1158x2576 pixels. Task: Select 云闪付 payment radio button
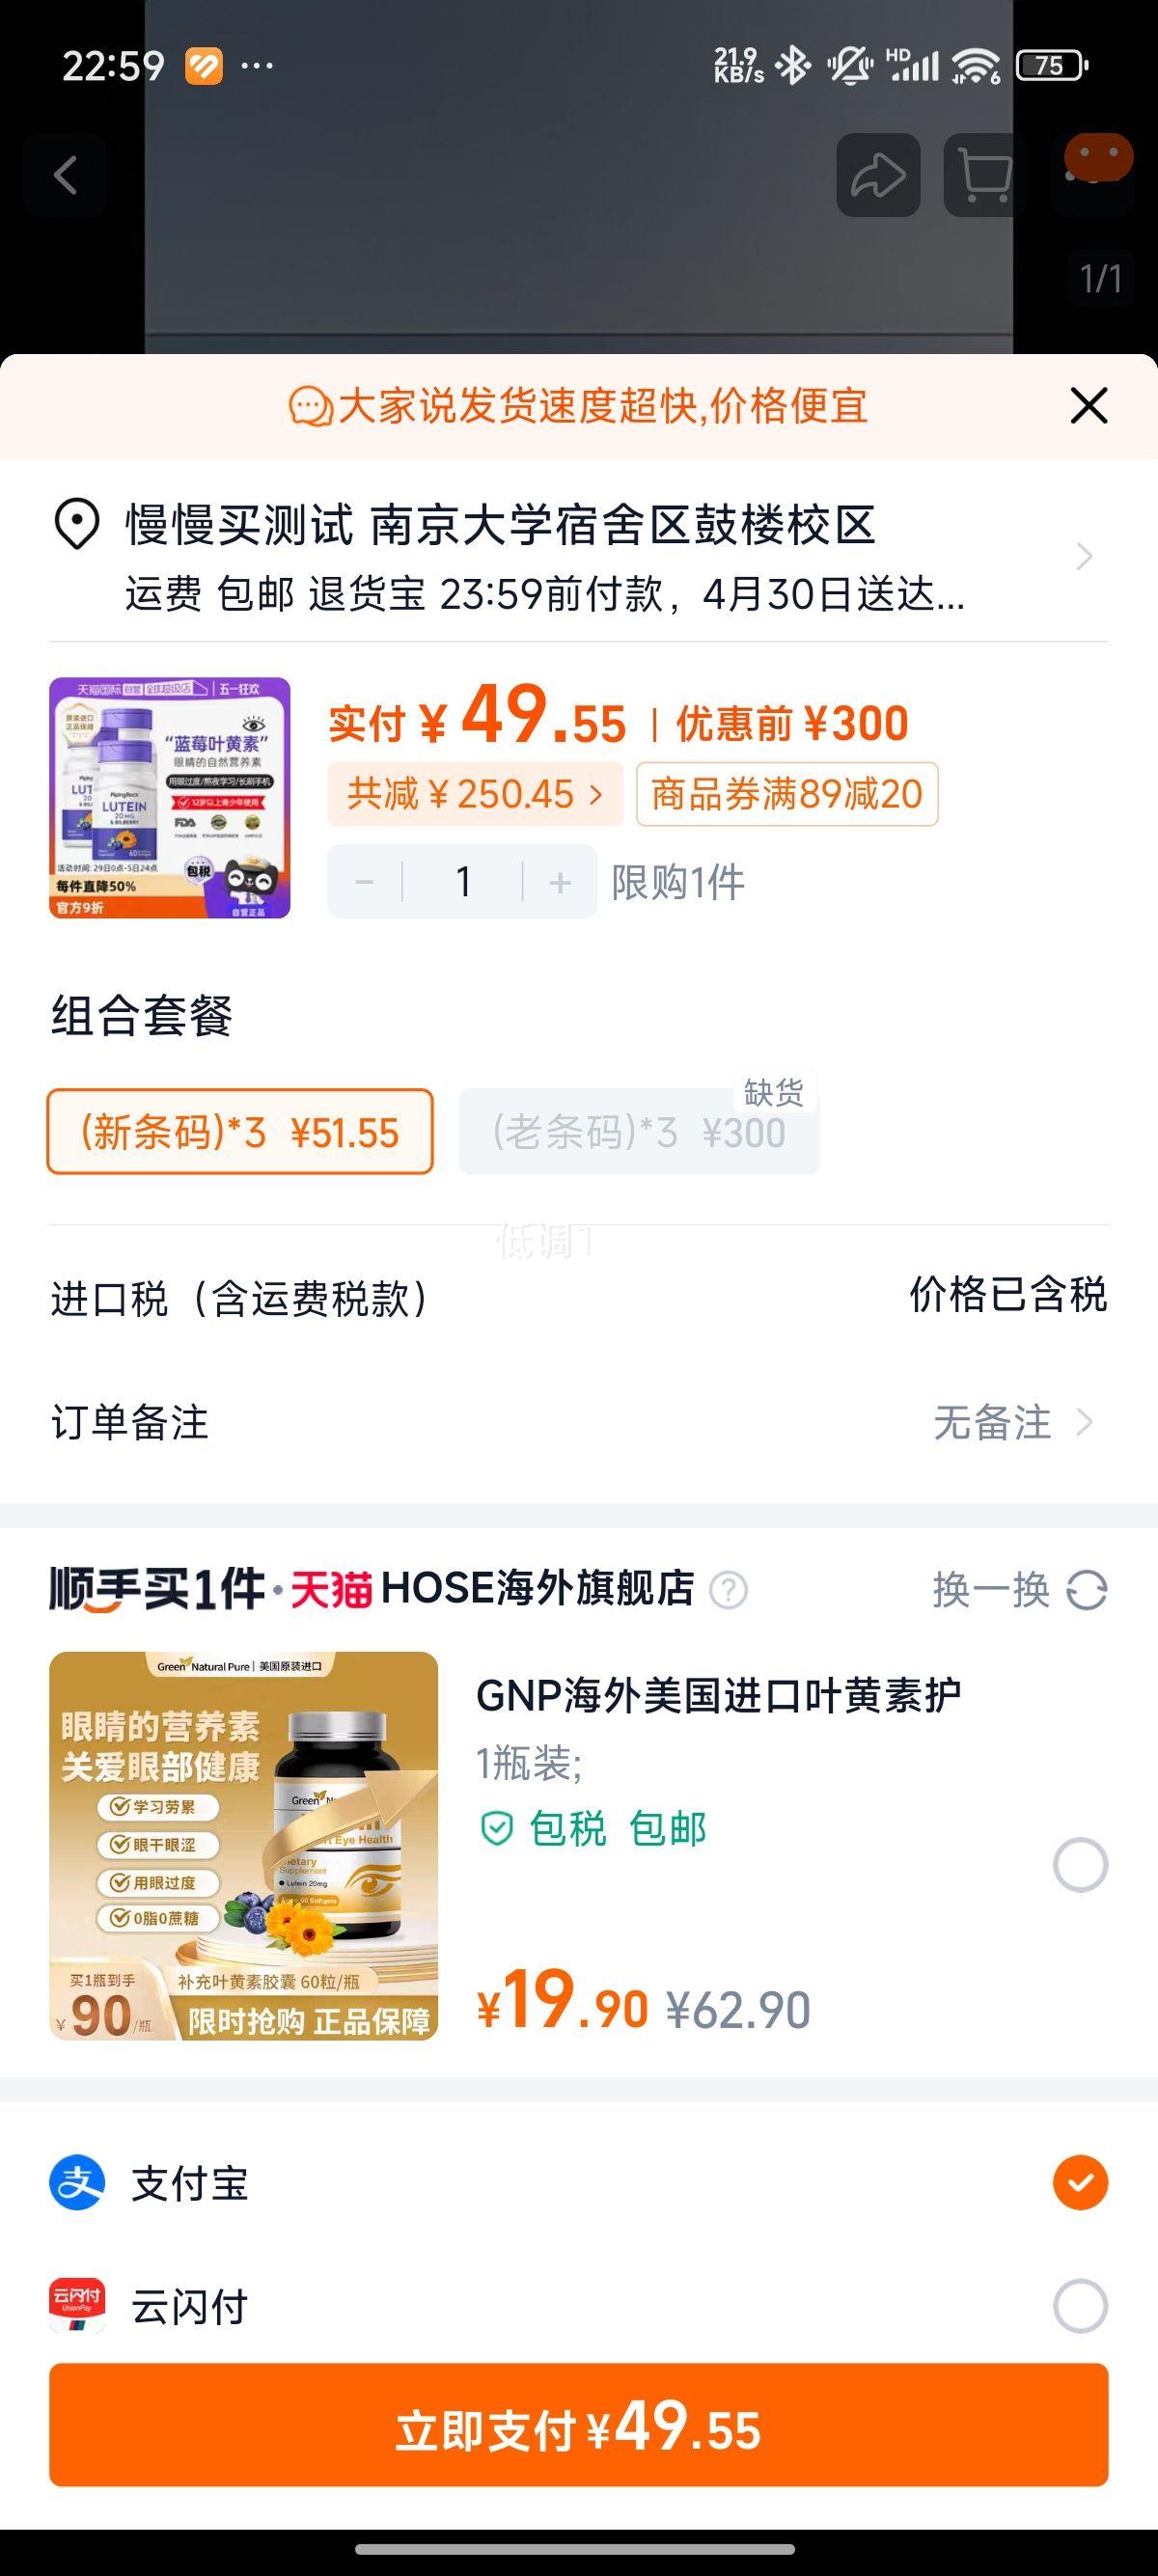(1080, 2305)
